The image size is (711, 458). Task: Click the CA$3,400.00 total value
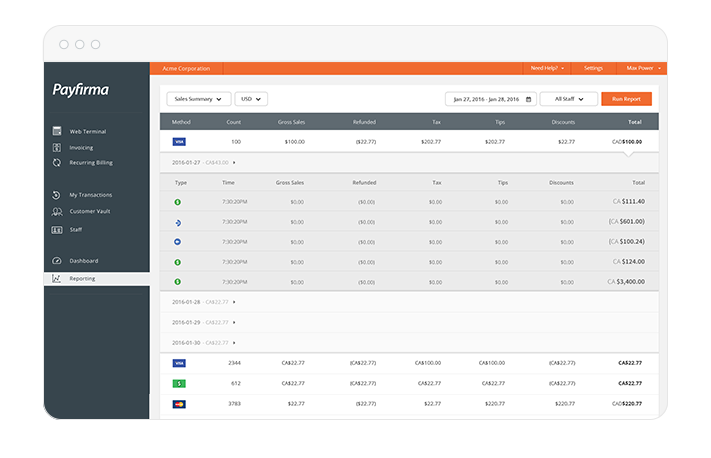[626, 282]
